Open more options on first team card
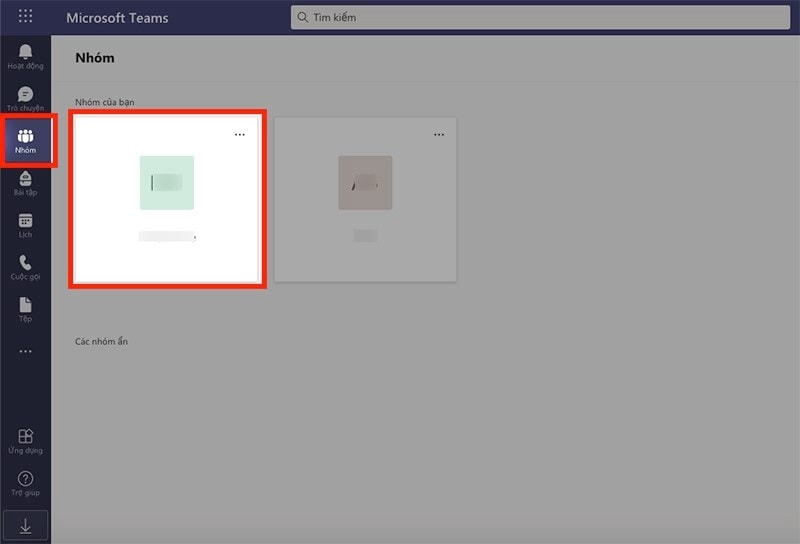Viewport: 800px width, 544px height. tap(239, 135)
